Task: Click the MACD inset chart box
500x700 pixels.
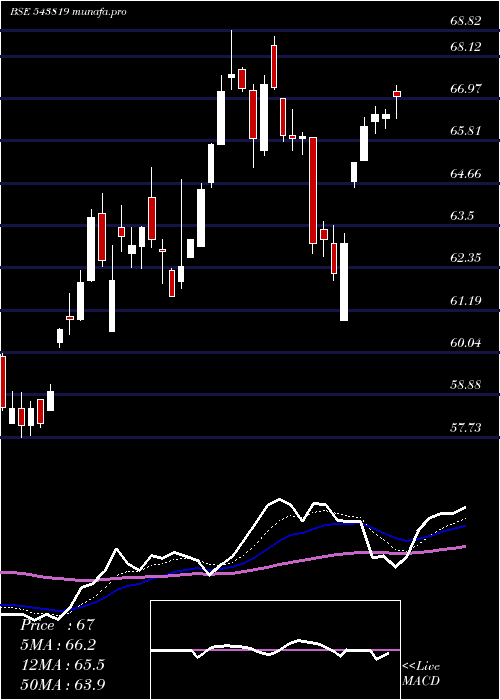Action: 275,650
